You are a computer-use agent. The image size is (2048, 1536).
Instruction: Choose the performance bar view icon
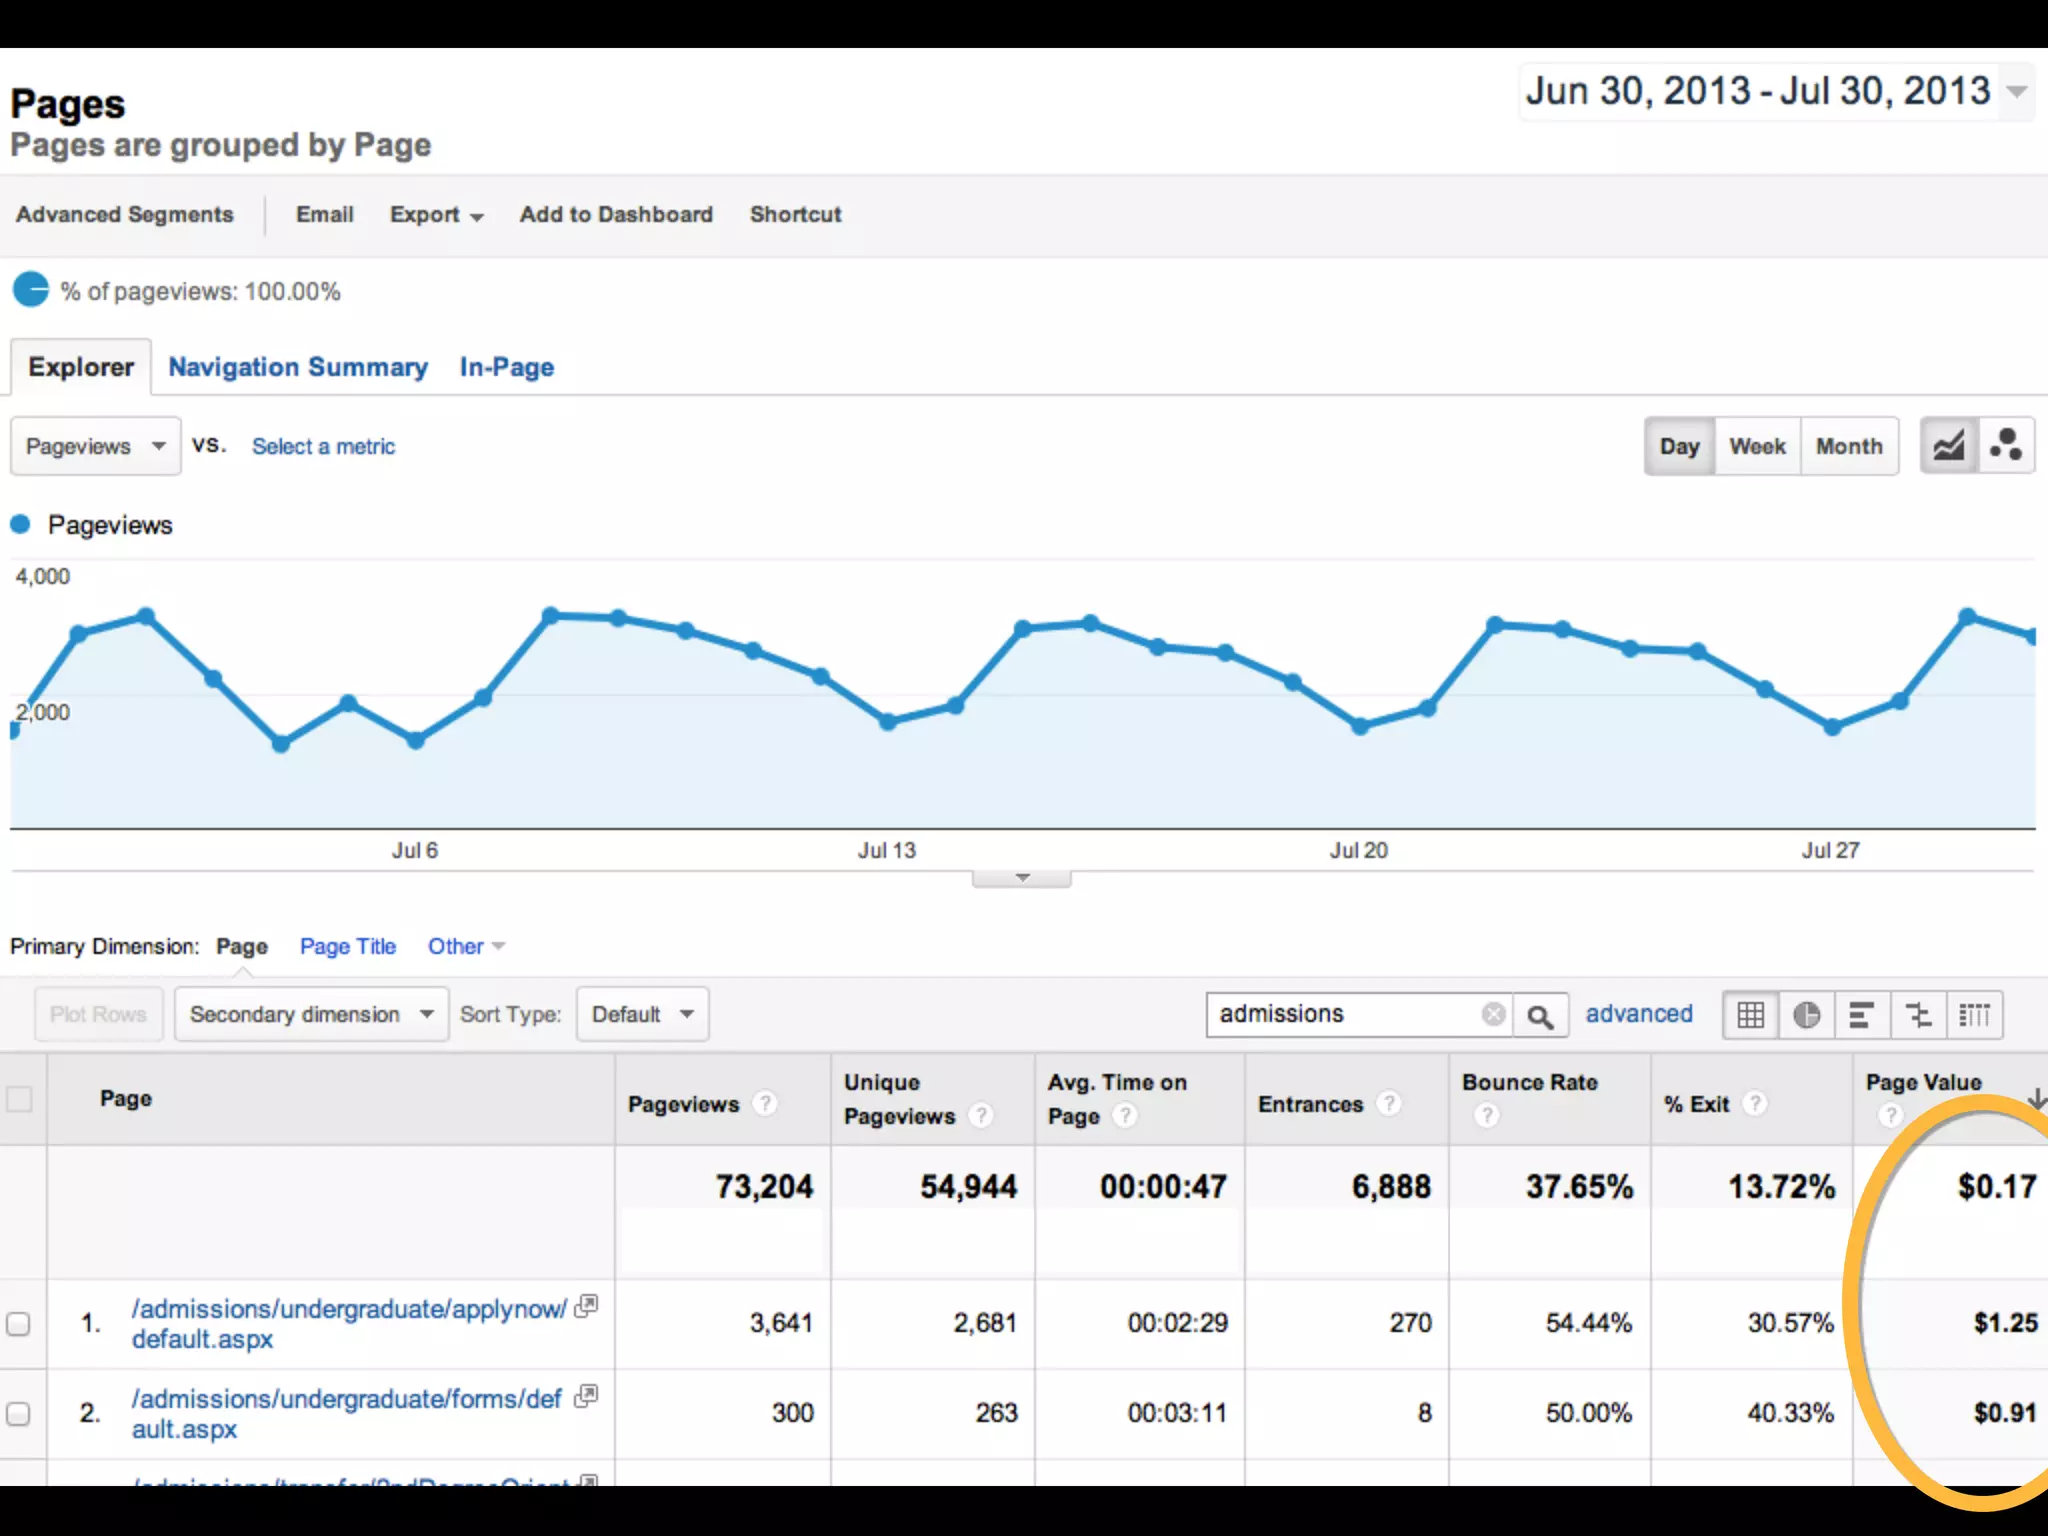[x=1861, y=1015]
